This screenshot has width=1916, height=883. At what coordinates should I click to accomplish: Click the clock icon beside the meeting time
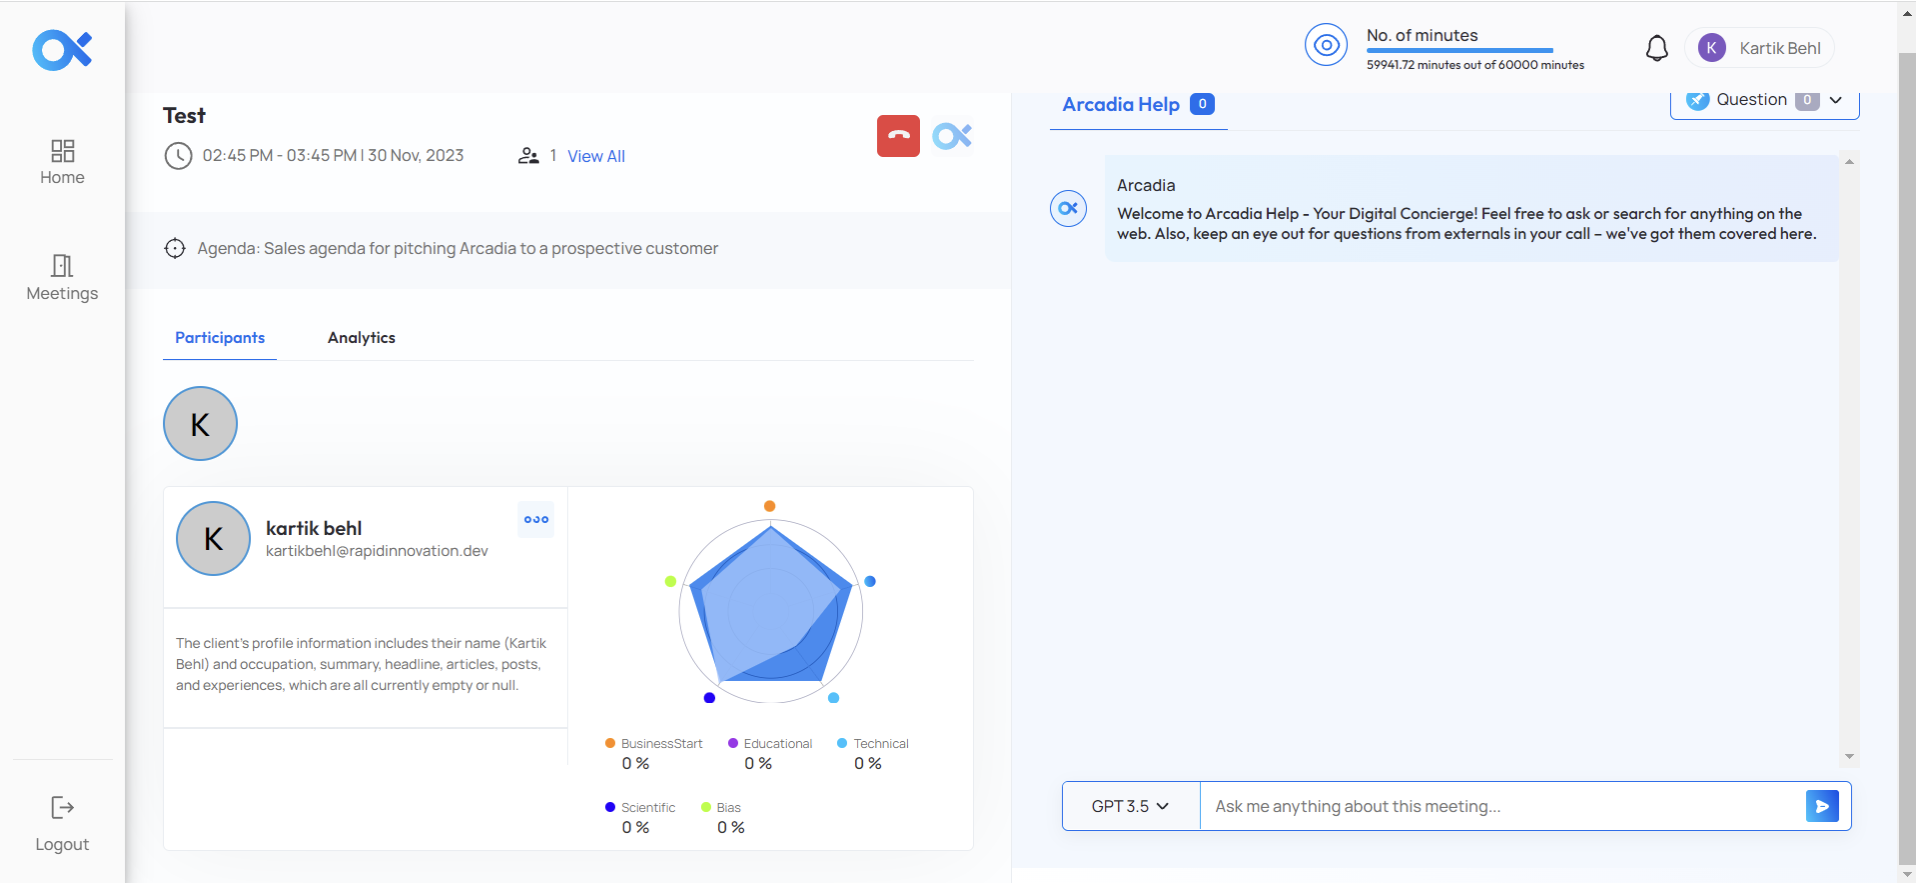coord(178,156)
